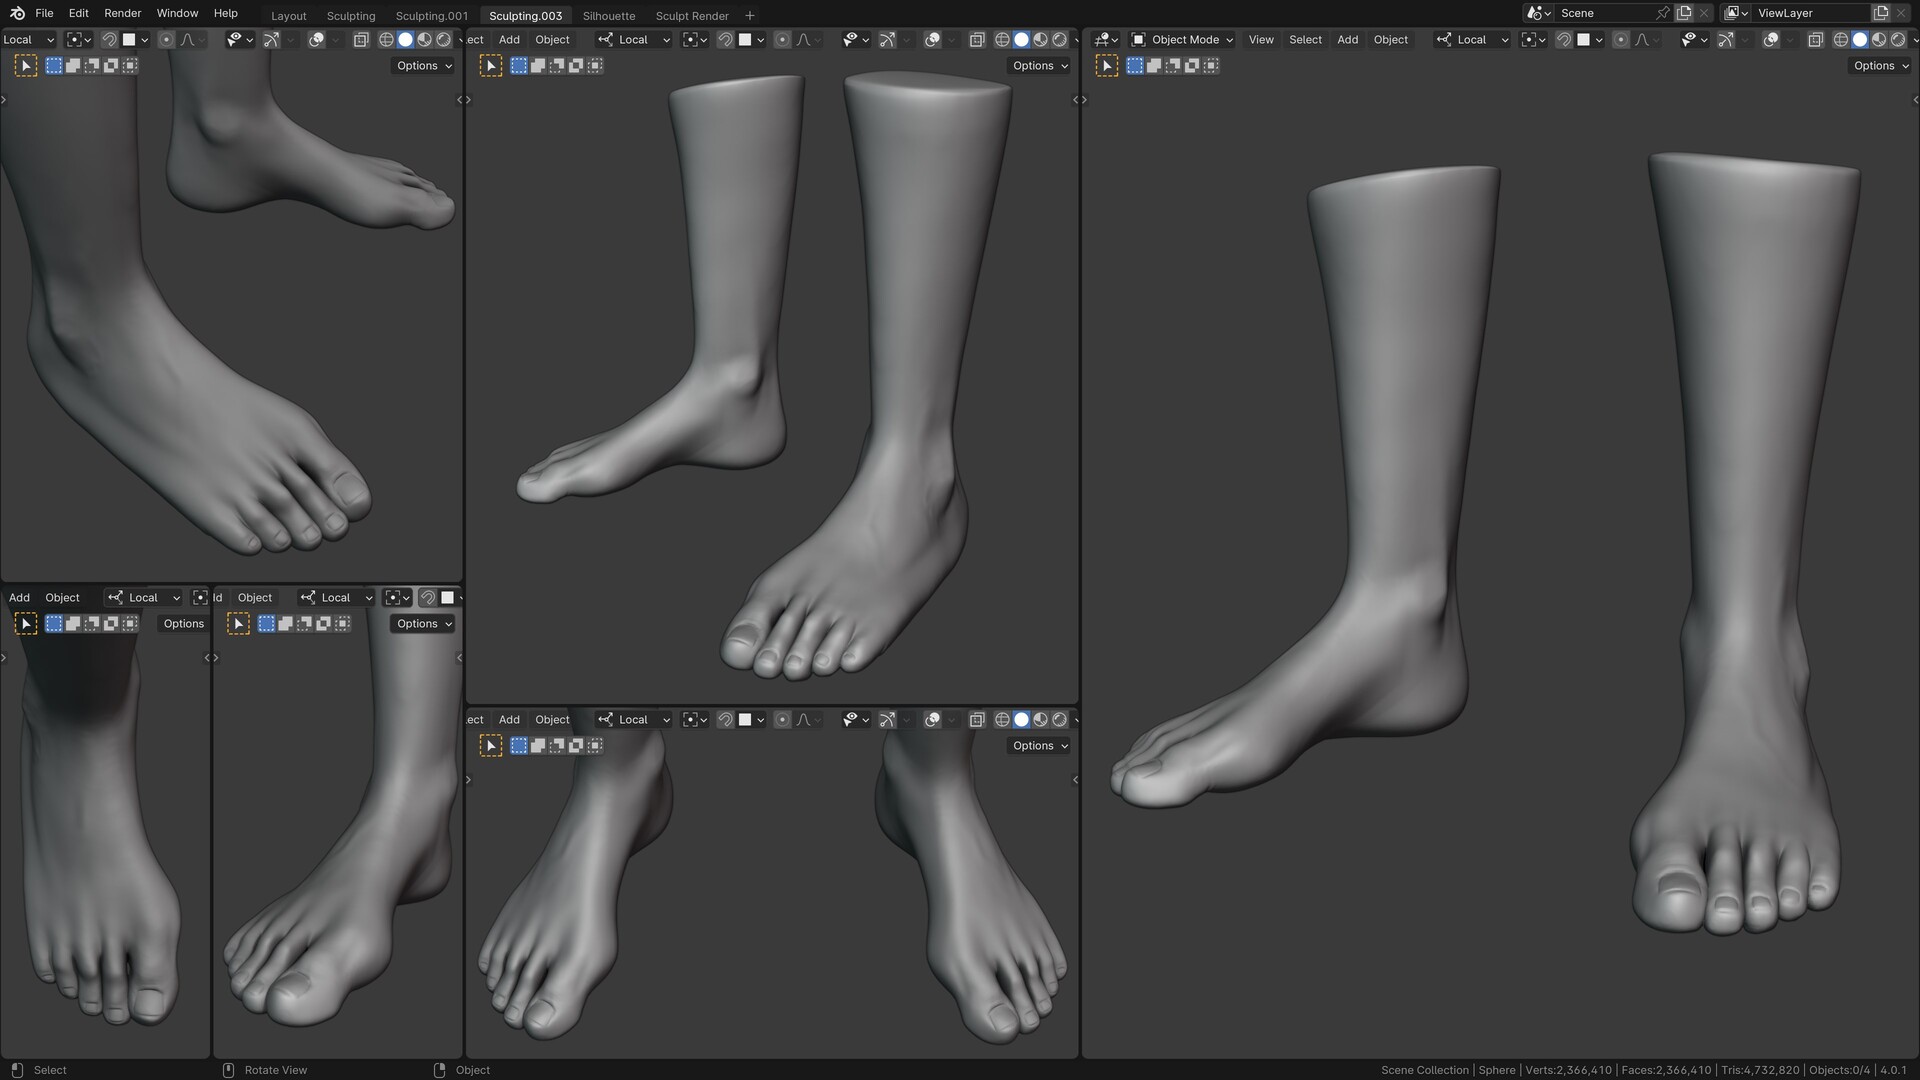
Task: Select the Tweak arrow tool in the right viewport
Action: (x=1107, y=65)
